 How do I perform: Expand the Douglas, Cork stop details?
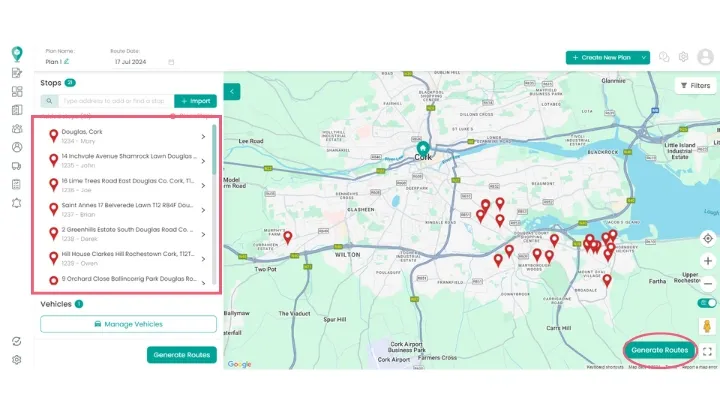(x=203, y=137)
